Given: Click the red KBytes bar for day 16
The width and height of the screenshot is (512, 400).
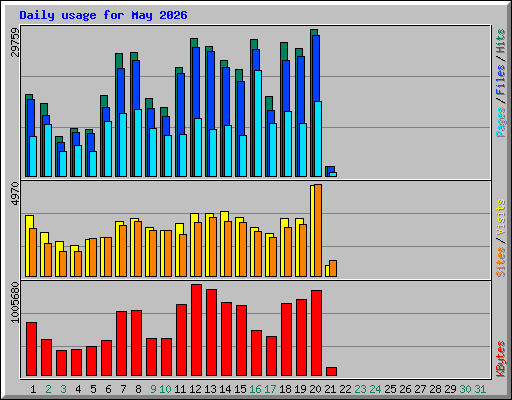Looking at the screenshot, I should pos(257,353).
